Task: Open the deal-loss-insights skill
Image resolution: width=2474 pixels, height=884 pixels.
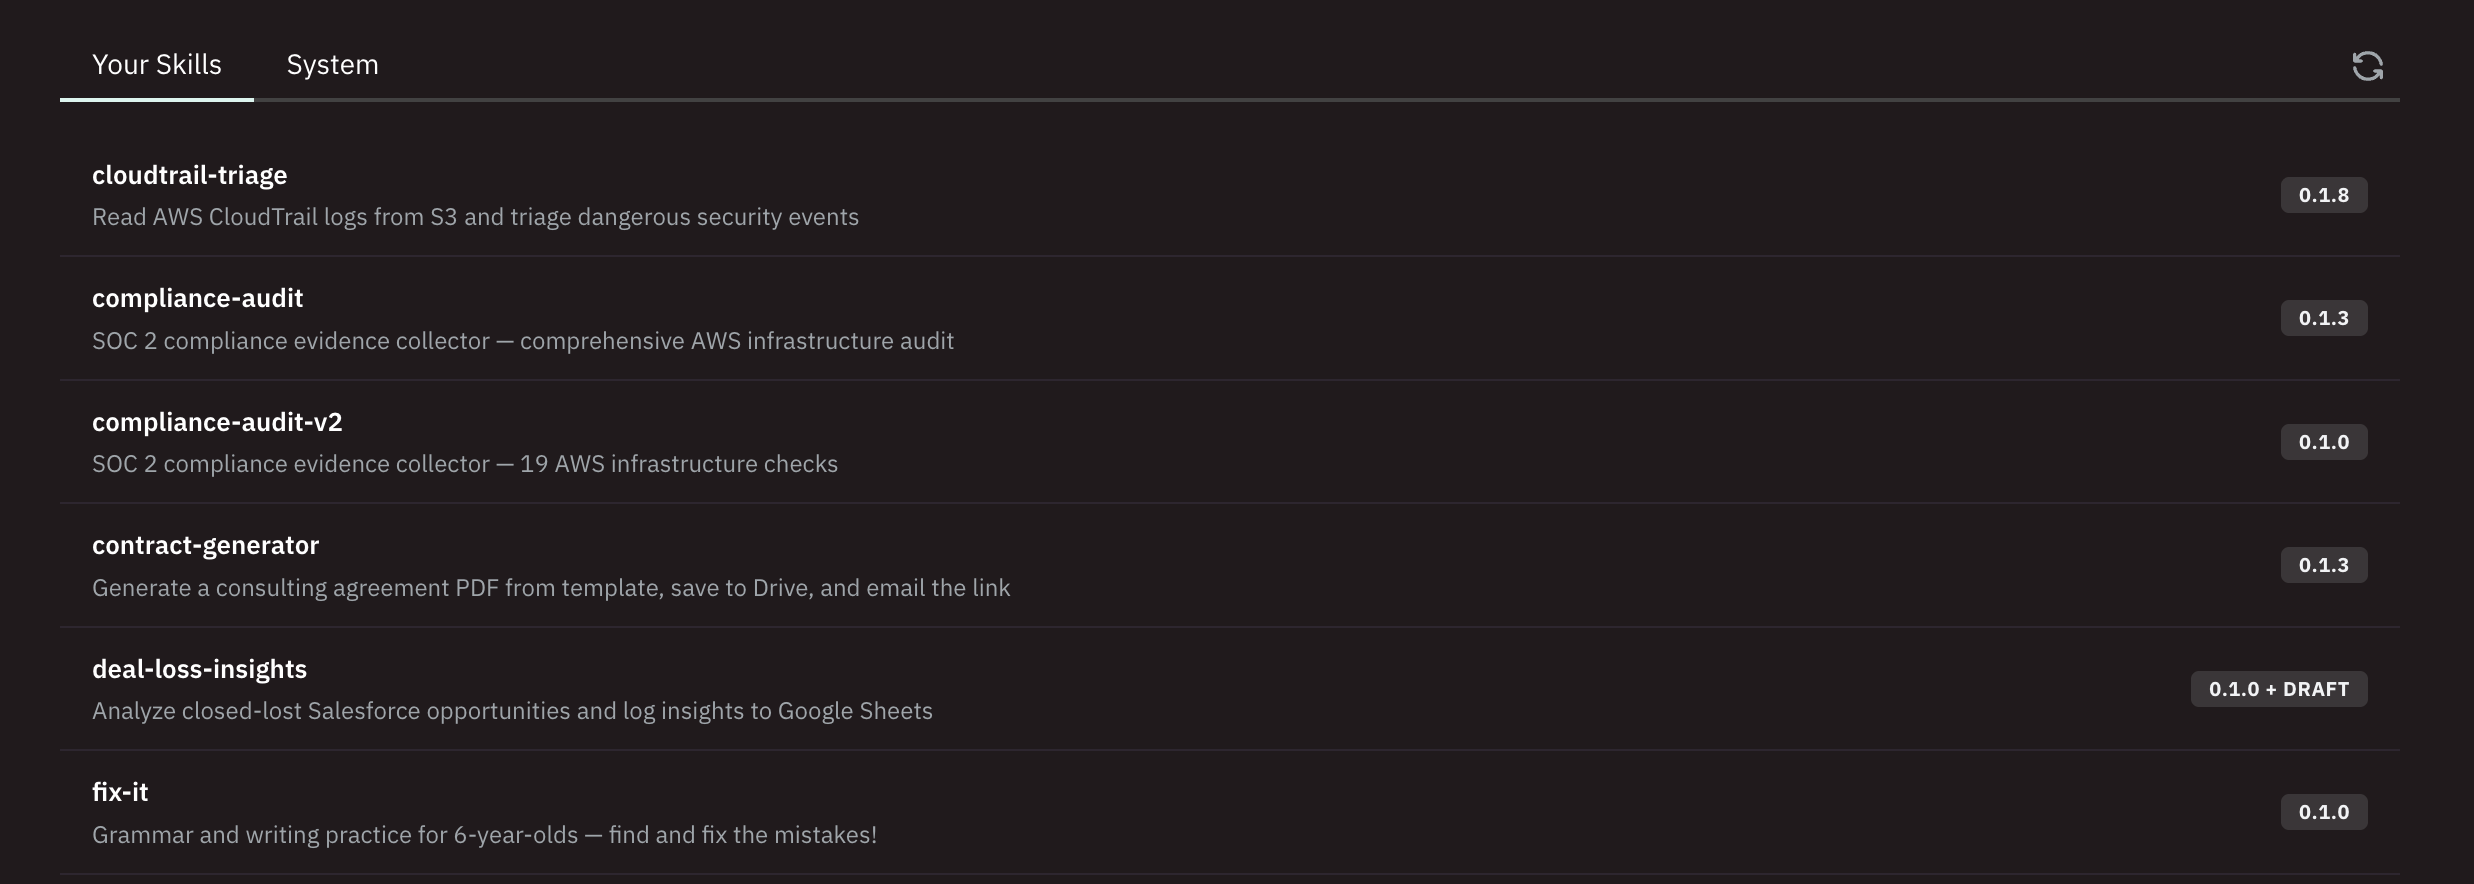Action: point(199,669)
